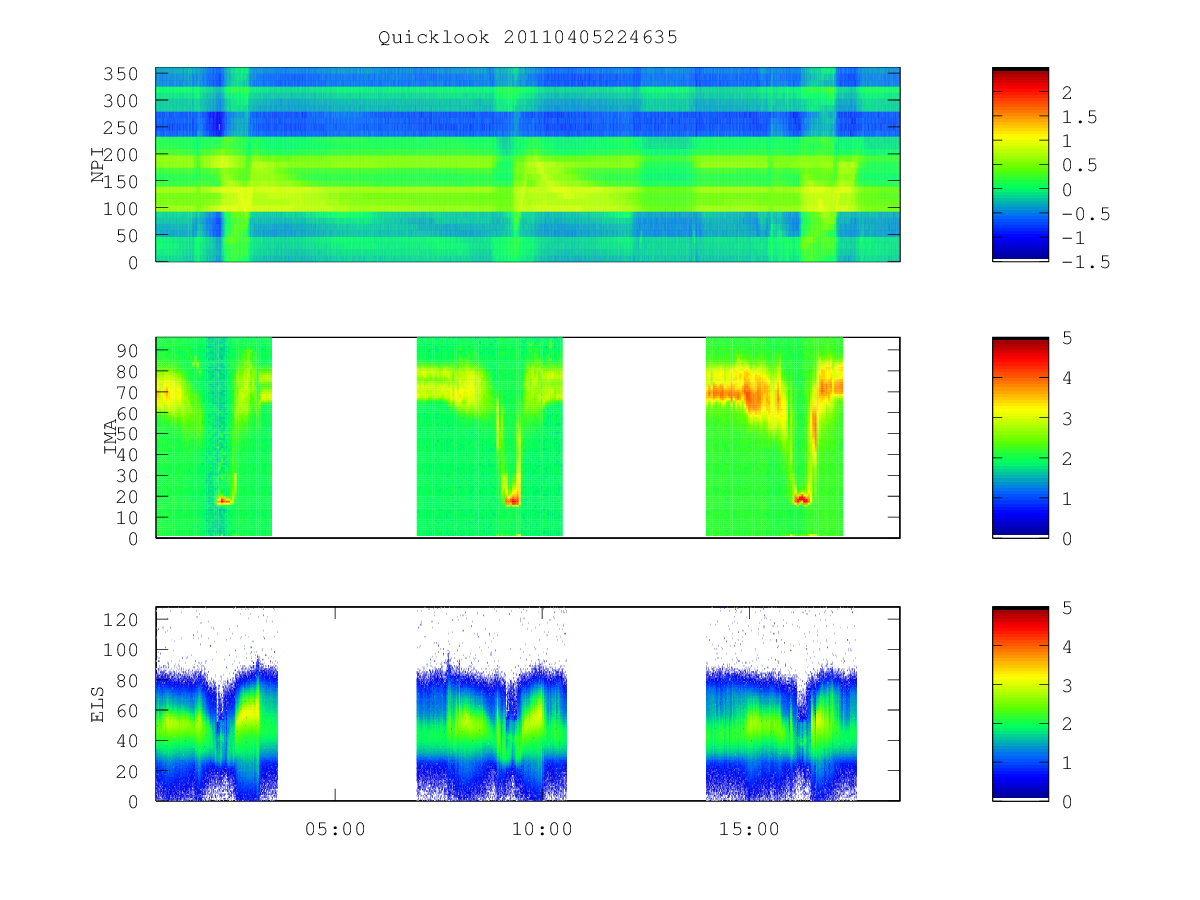Screen dimensions: 1200x900
Task: Select the ELS panel colorbar
Action: 1020,704
